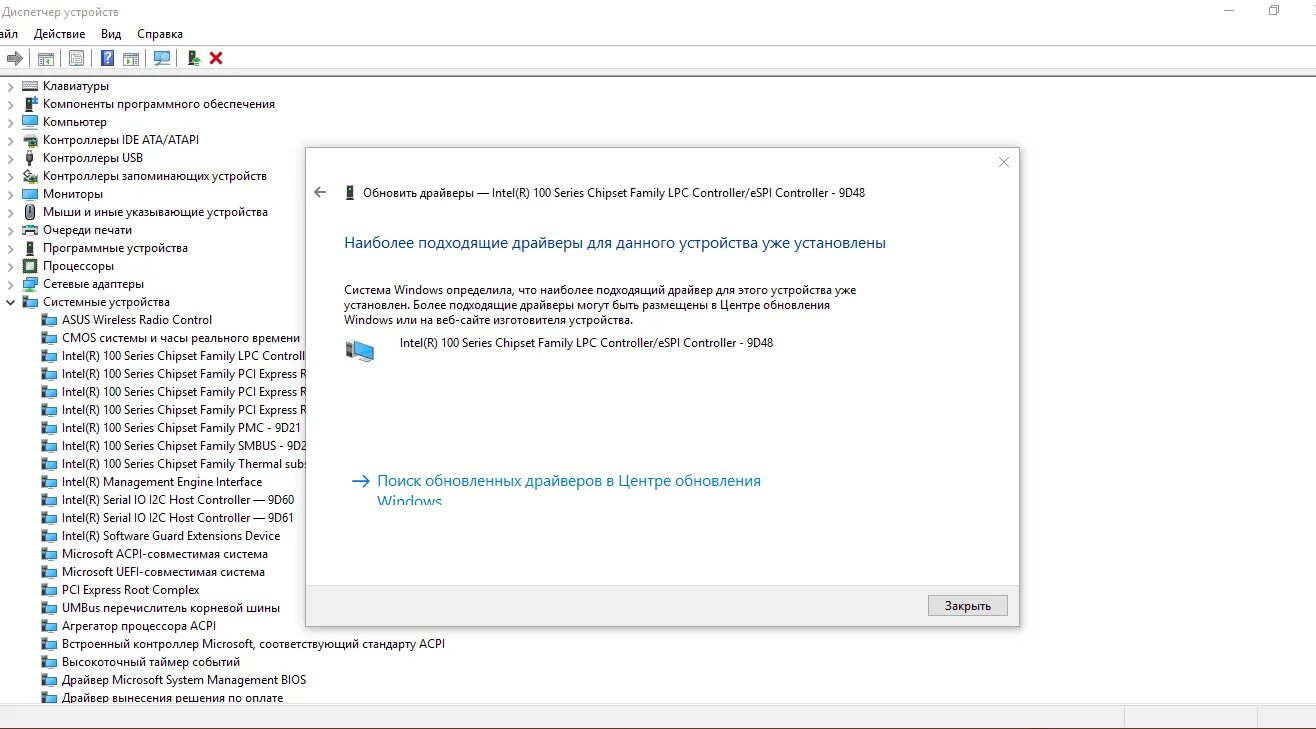This screenshot has height=729, width=1316.
Task: Close the Обновить драйверы dialog with the X
Action: 1004,162
